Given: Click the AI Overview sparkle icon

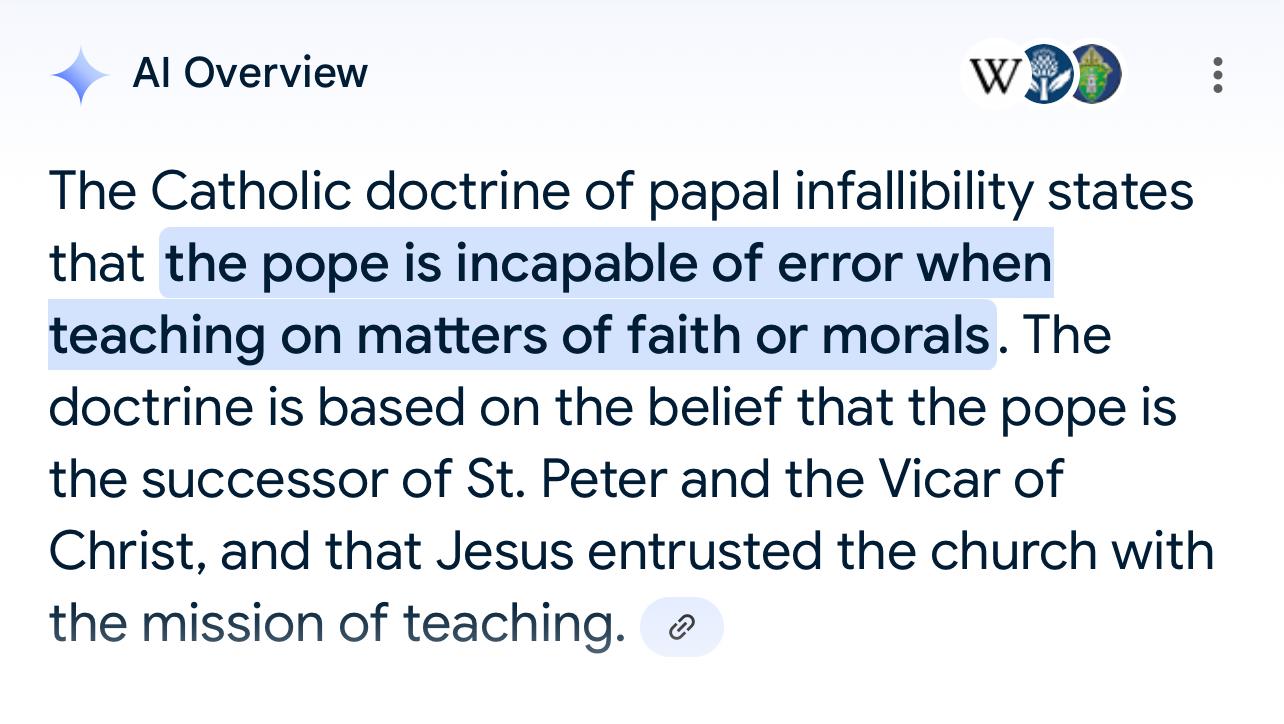Looking at the screenshot, I should [80, 76].
